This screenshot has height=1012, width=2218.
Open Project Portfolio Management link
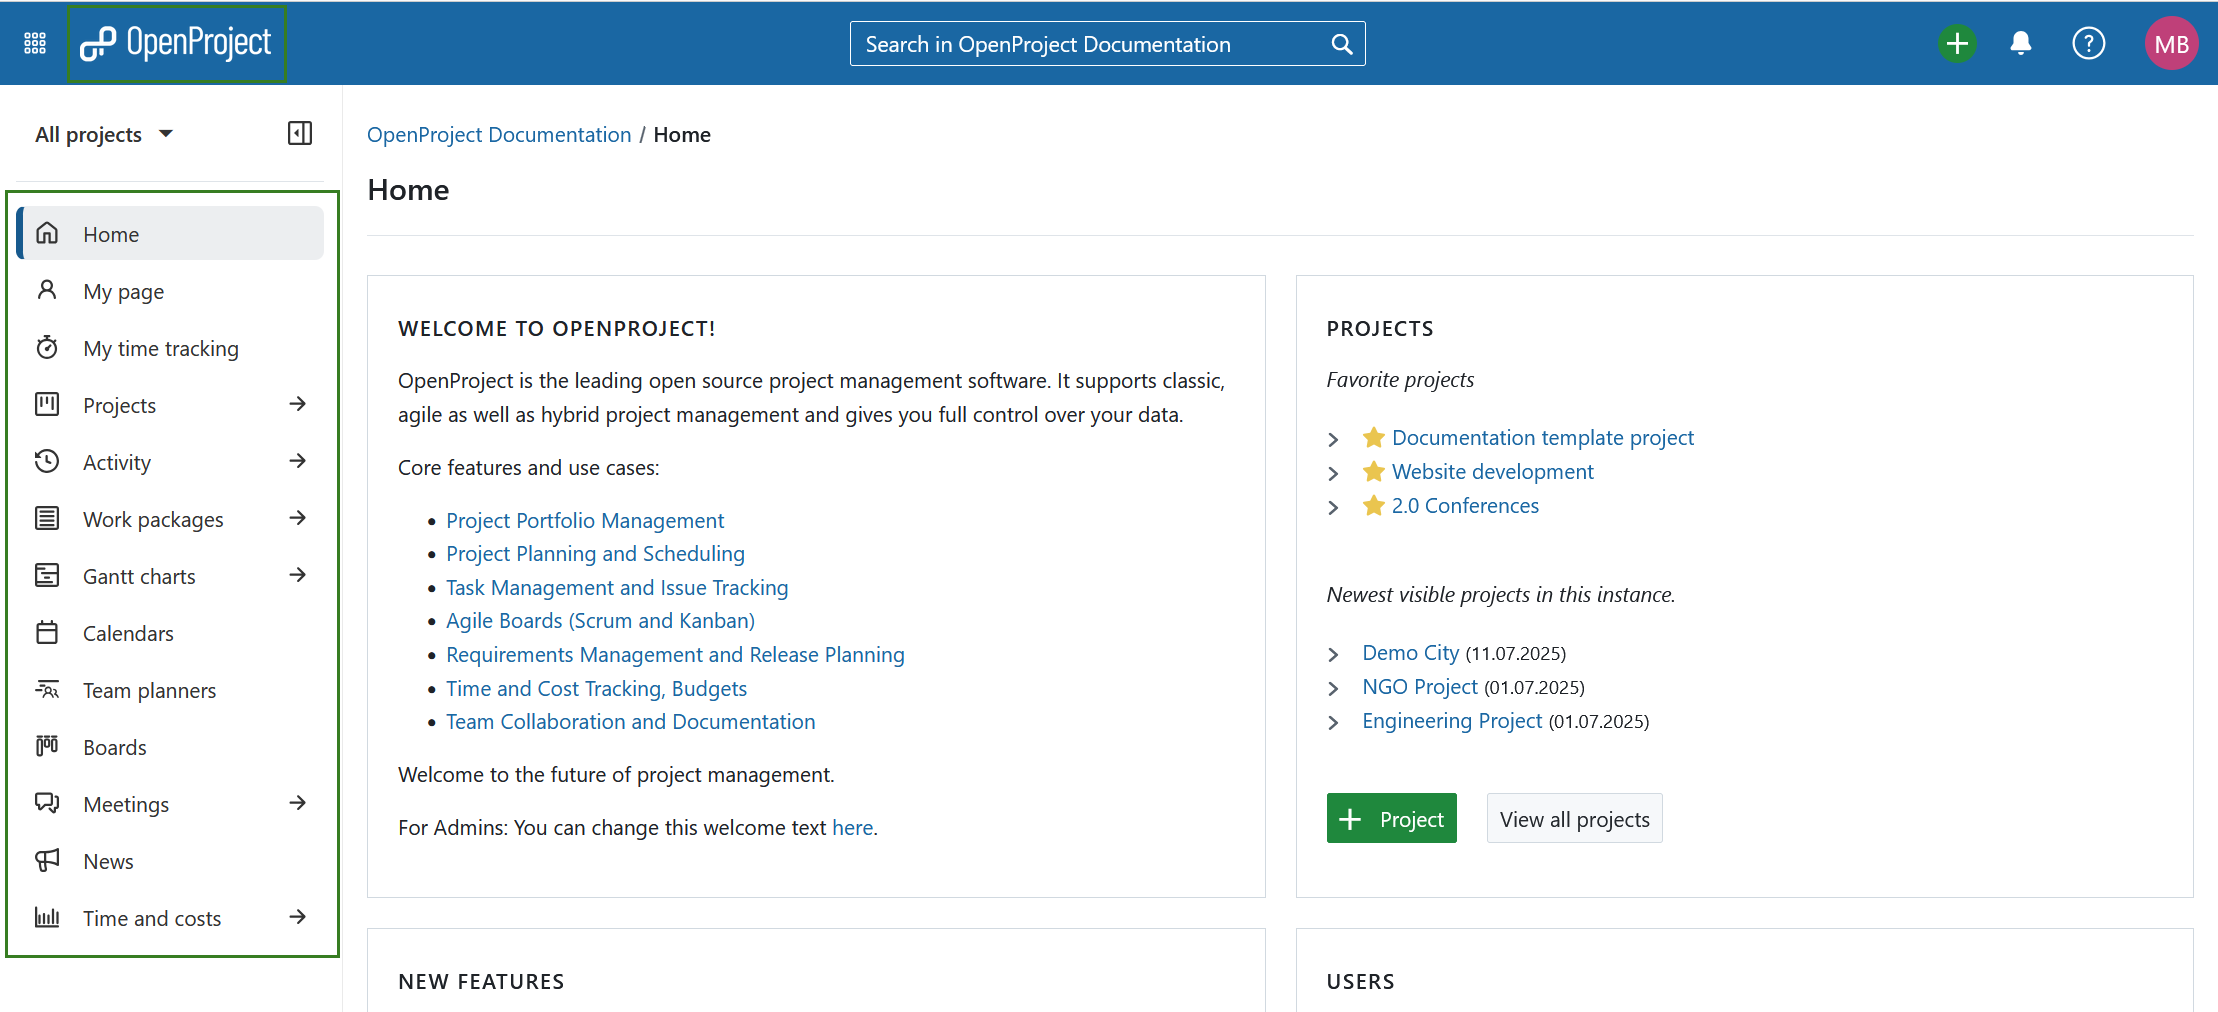(x=585, y=520)
